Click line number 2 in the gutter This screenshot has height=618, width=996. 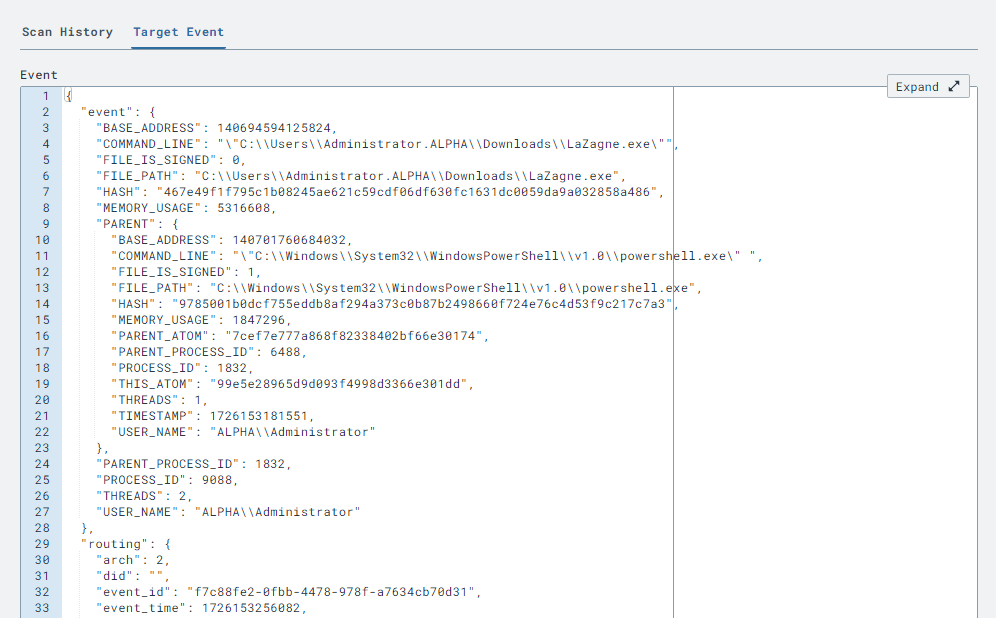coord(45,112)
